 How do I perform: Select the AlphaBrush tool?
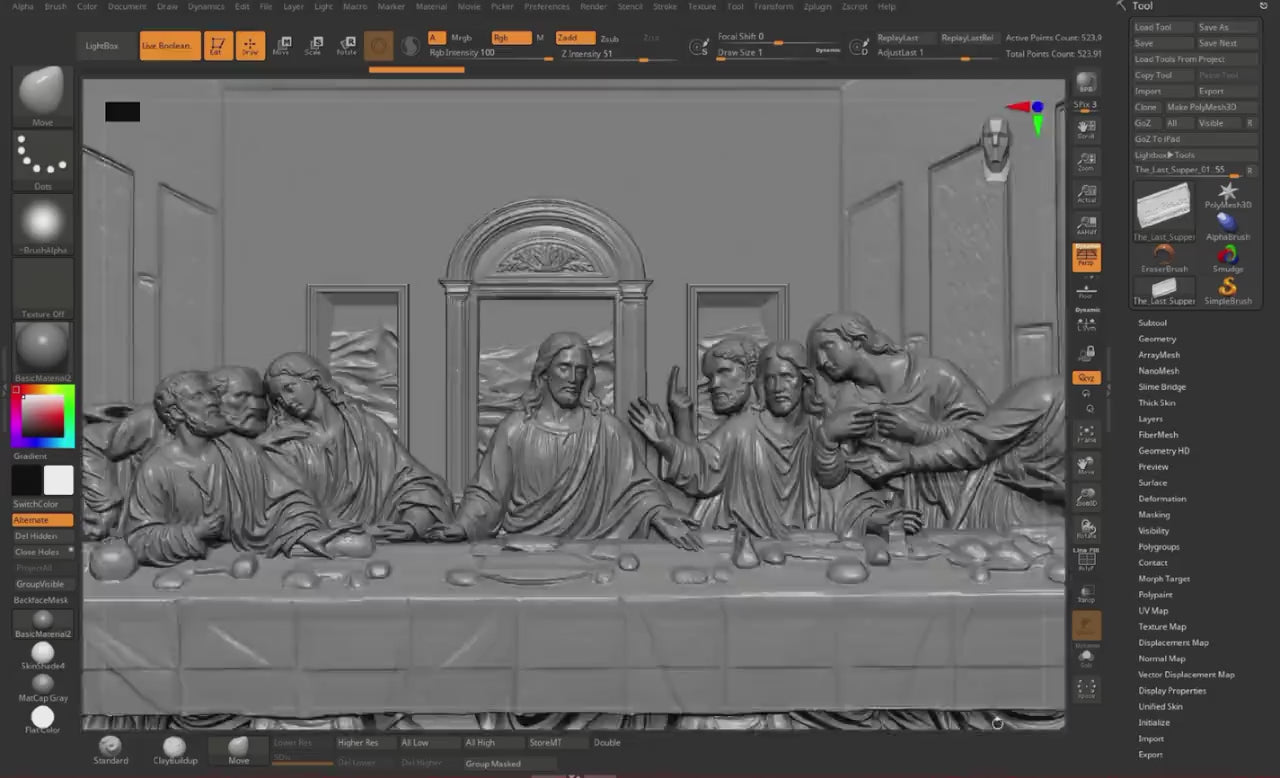point(1227,227)
